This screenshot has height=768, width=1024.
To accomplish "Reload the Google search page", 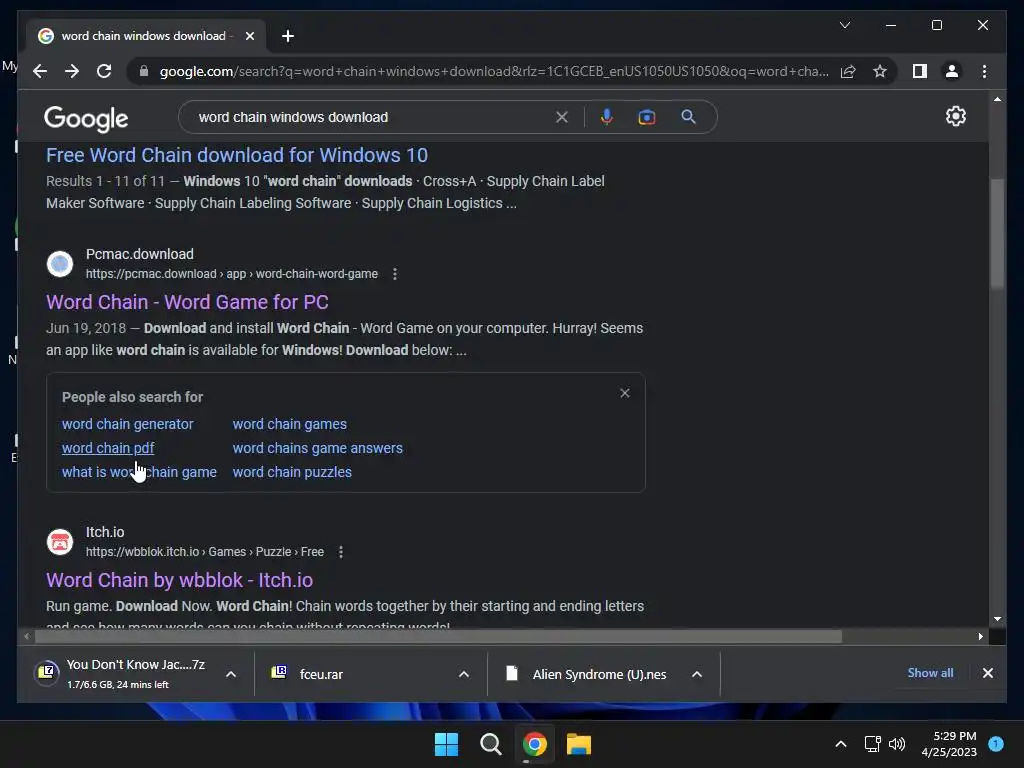I will click(x=104, y=71).
